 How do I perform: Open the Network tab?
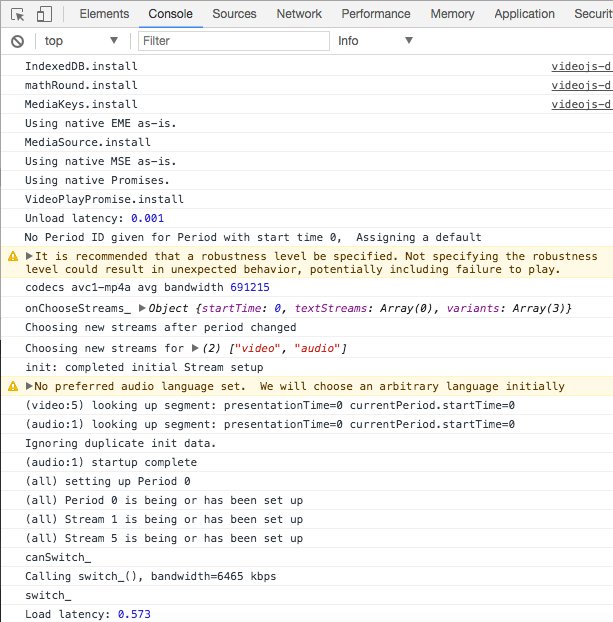coord(299,14)
